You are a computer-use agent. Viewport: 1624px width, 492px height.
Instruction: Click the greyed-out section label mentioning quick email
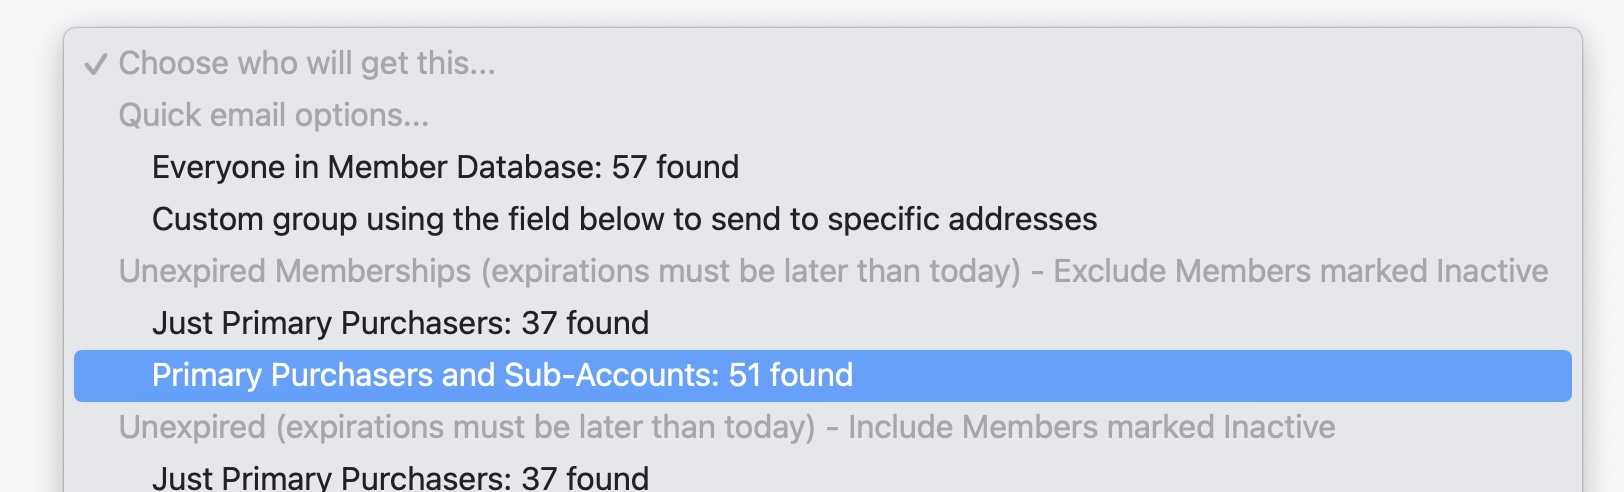tap(273, 115)
